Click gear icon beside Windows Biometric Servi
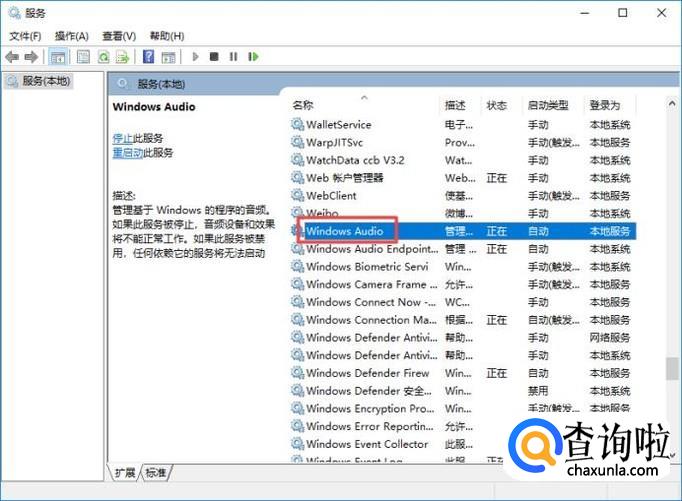Screen dimensions: 682x501 coord(298,267)
